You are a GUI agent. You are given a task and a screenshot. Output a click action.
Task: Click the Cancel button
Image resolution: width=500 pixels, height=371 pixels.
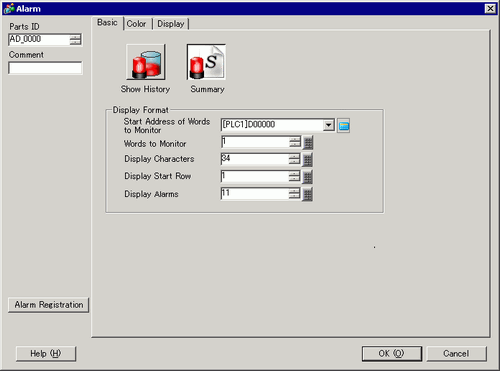click(x=456, y=353)
